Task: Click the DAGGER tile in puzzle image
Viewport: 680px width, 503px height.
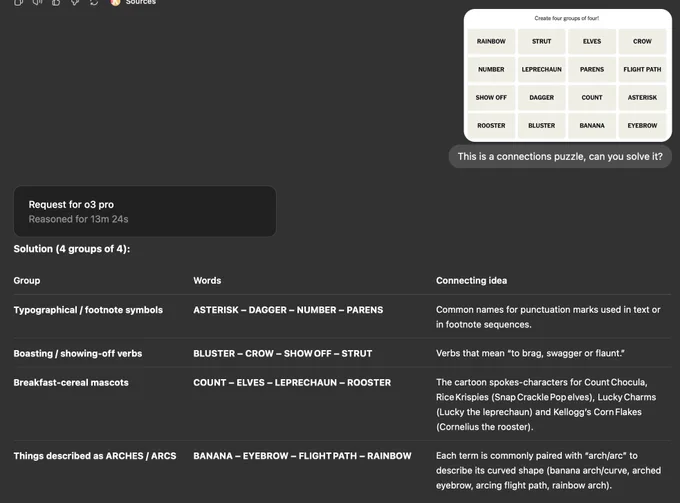Action: 542,98
